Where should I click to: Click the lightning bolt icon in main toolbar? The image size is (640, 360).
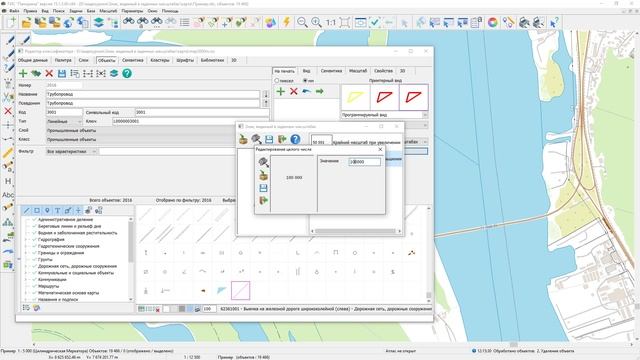[x=287, y=22]
